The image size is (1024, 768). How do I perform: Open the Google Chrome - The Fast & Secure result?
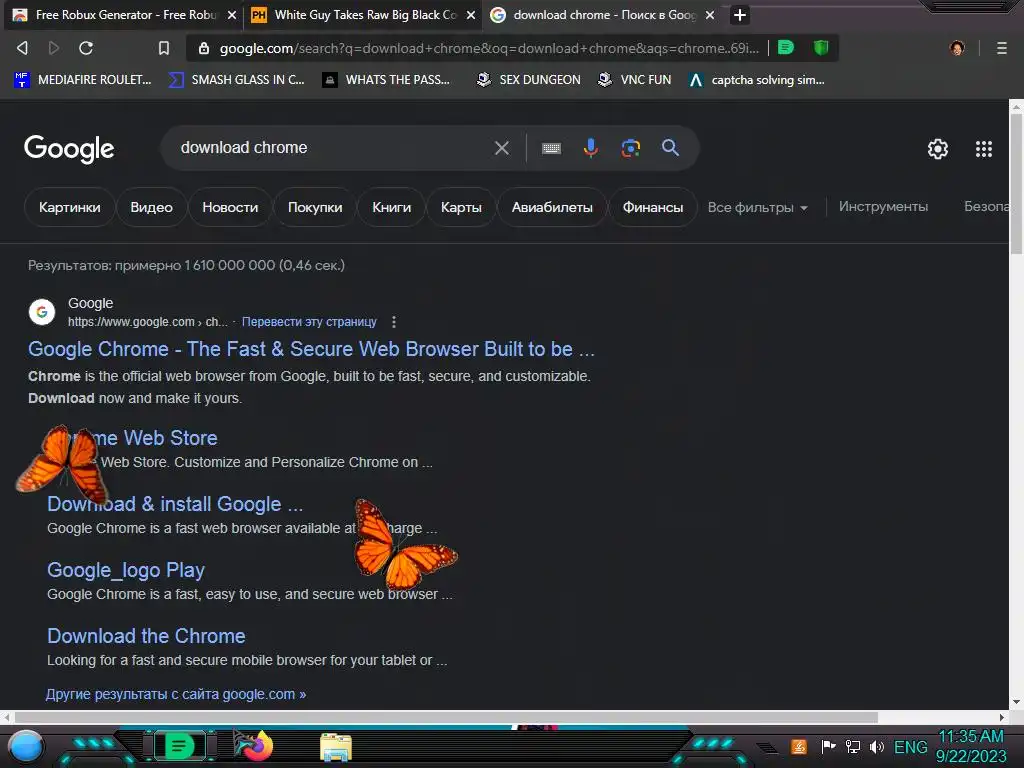coord(311,349)
